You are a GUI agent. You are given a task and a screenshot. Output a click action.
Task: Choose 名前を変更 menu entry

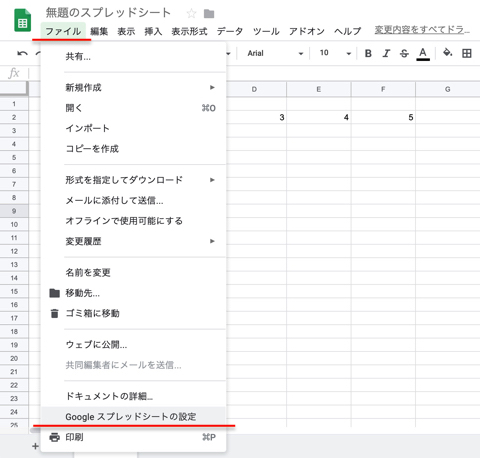133,273
